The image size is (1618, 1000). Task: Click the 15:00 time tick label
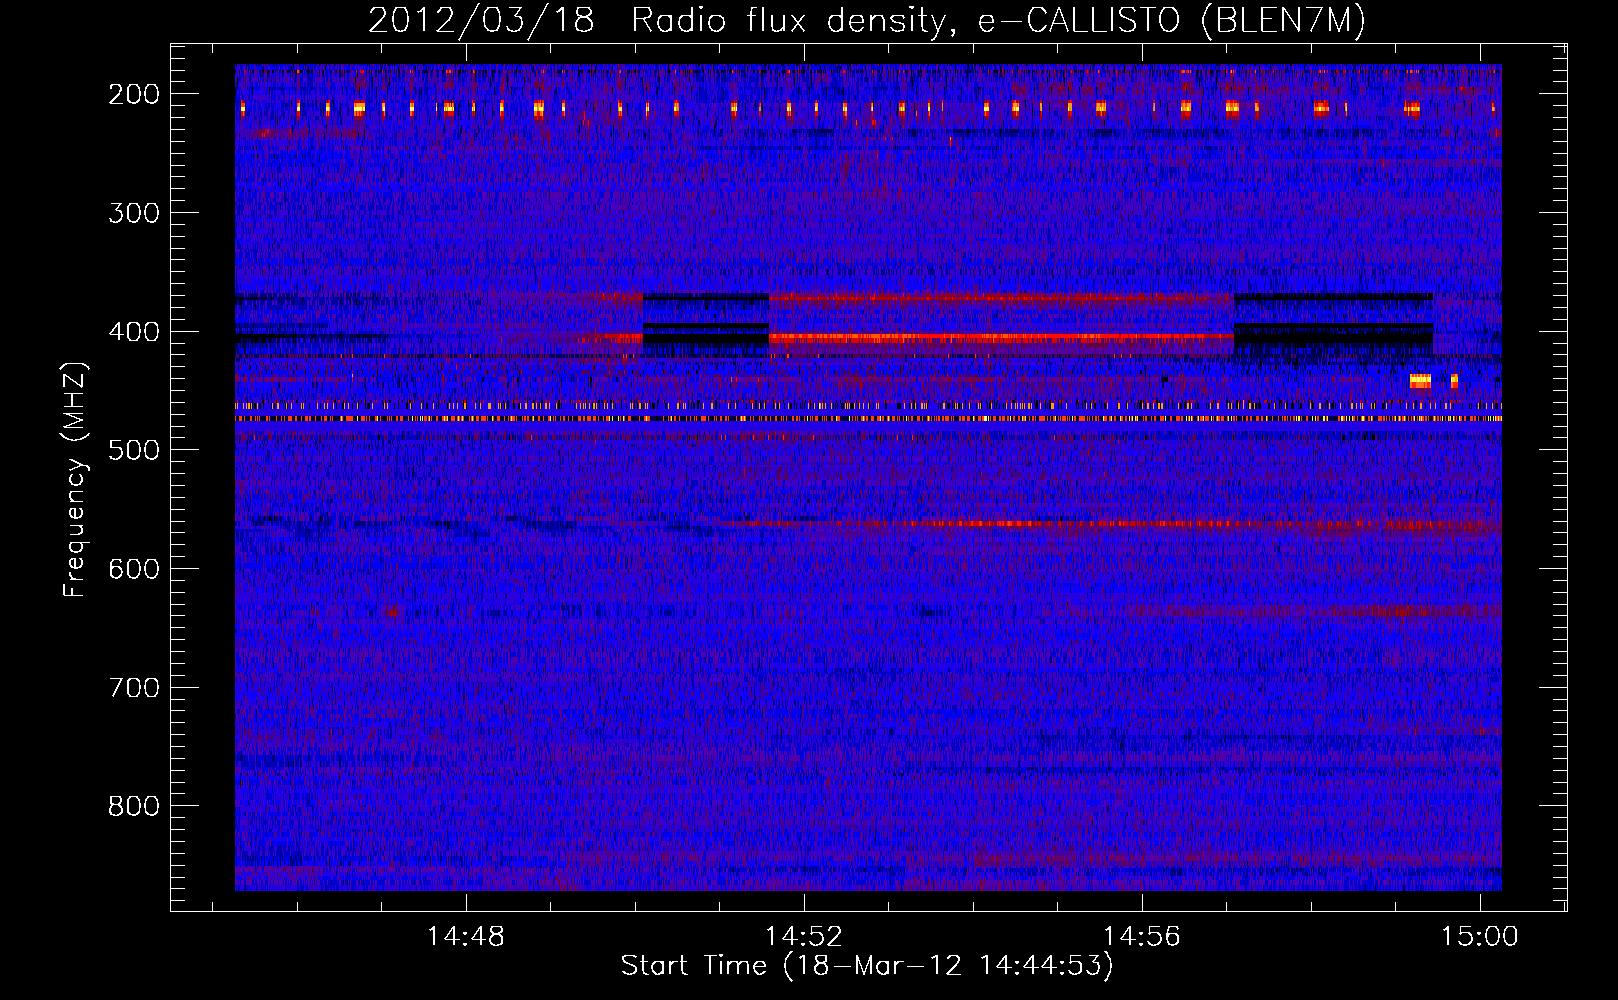[1480, 937]
